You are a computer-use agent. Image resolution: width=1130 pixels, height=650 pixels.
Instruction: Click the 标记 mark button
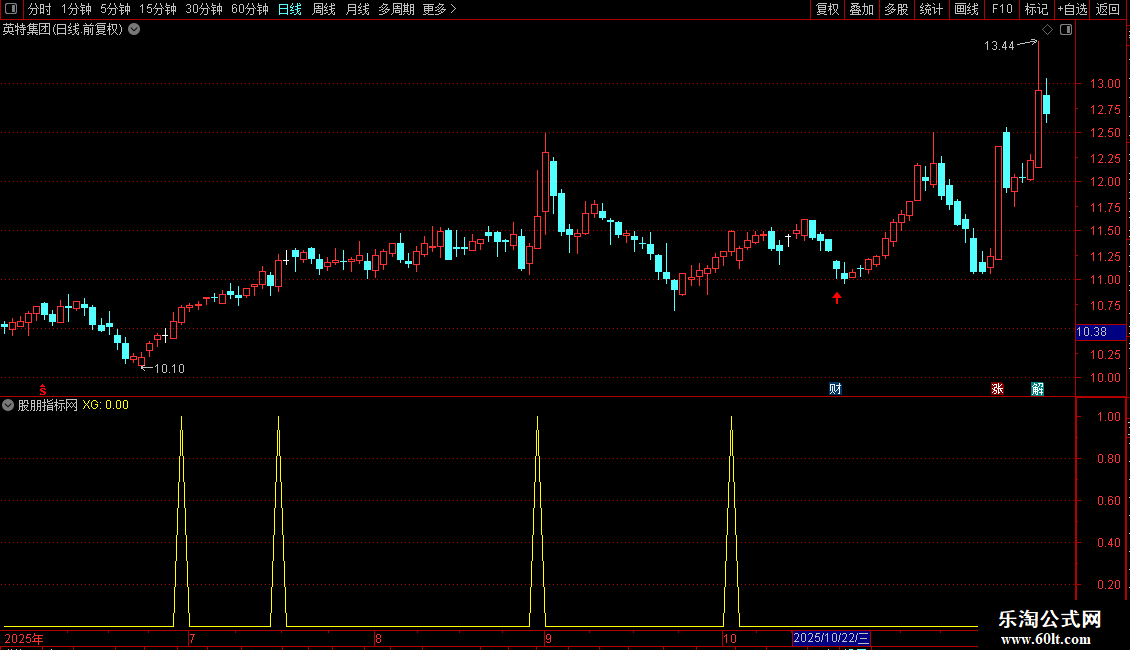[x=1036, y=9]
